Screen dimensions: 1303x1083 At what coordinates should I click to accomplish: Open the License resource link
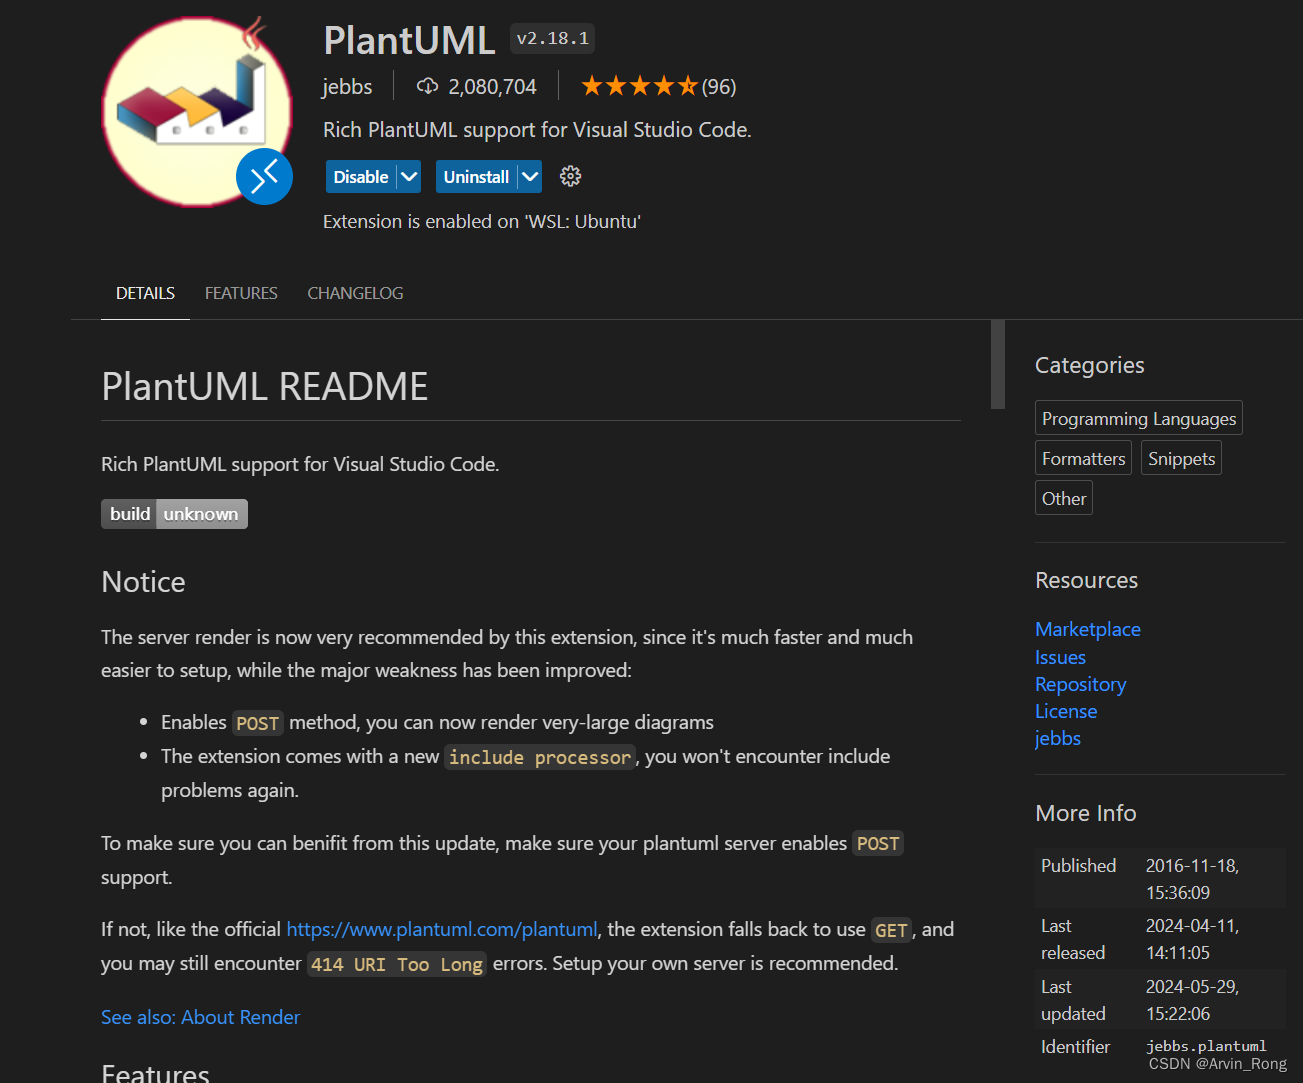(1066, 711)
